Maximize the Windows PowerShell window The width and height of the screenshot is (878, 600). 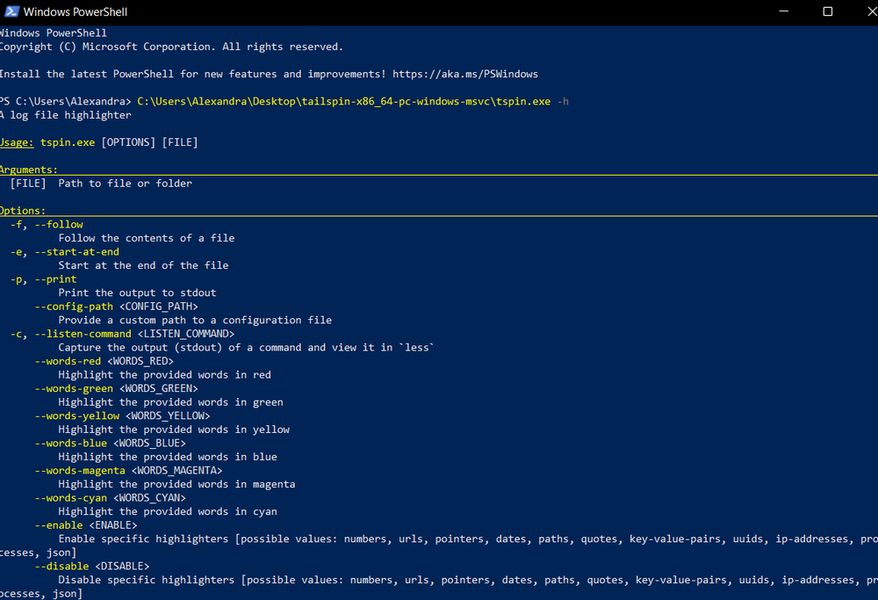(827, 12)
